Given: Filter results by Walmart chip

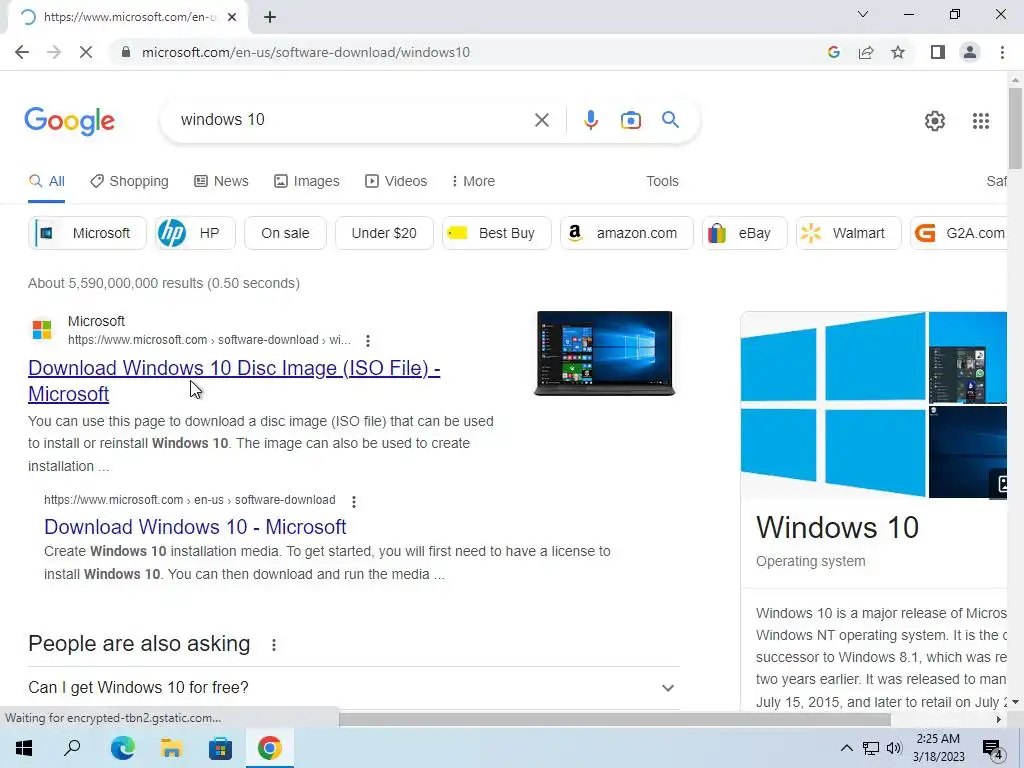Looking at the screenshot, I should point(848,233).
